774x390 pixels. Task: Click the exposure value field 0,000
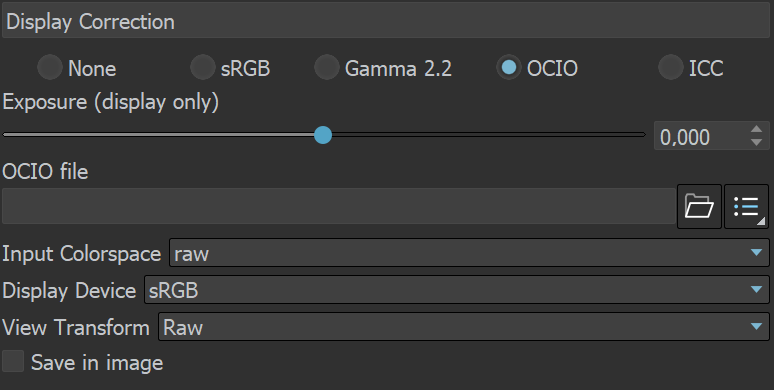point(701,136)
